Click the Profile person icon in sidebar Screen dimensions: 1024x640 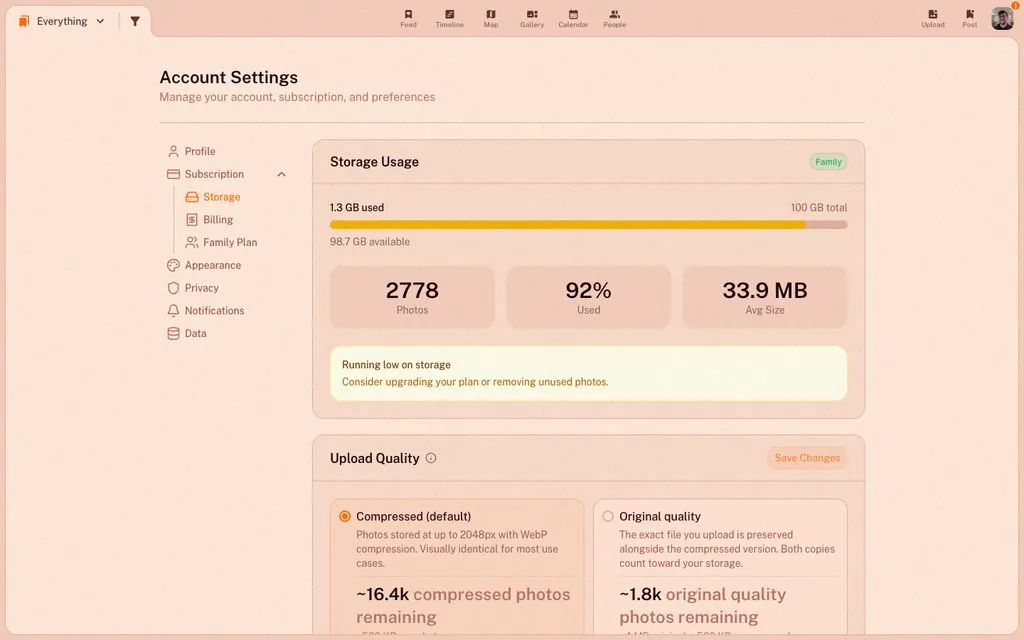click(173, 152)
